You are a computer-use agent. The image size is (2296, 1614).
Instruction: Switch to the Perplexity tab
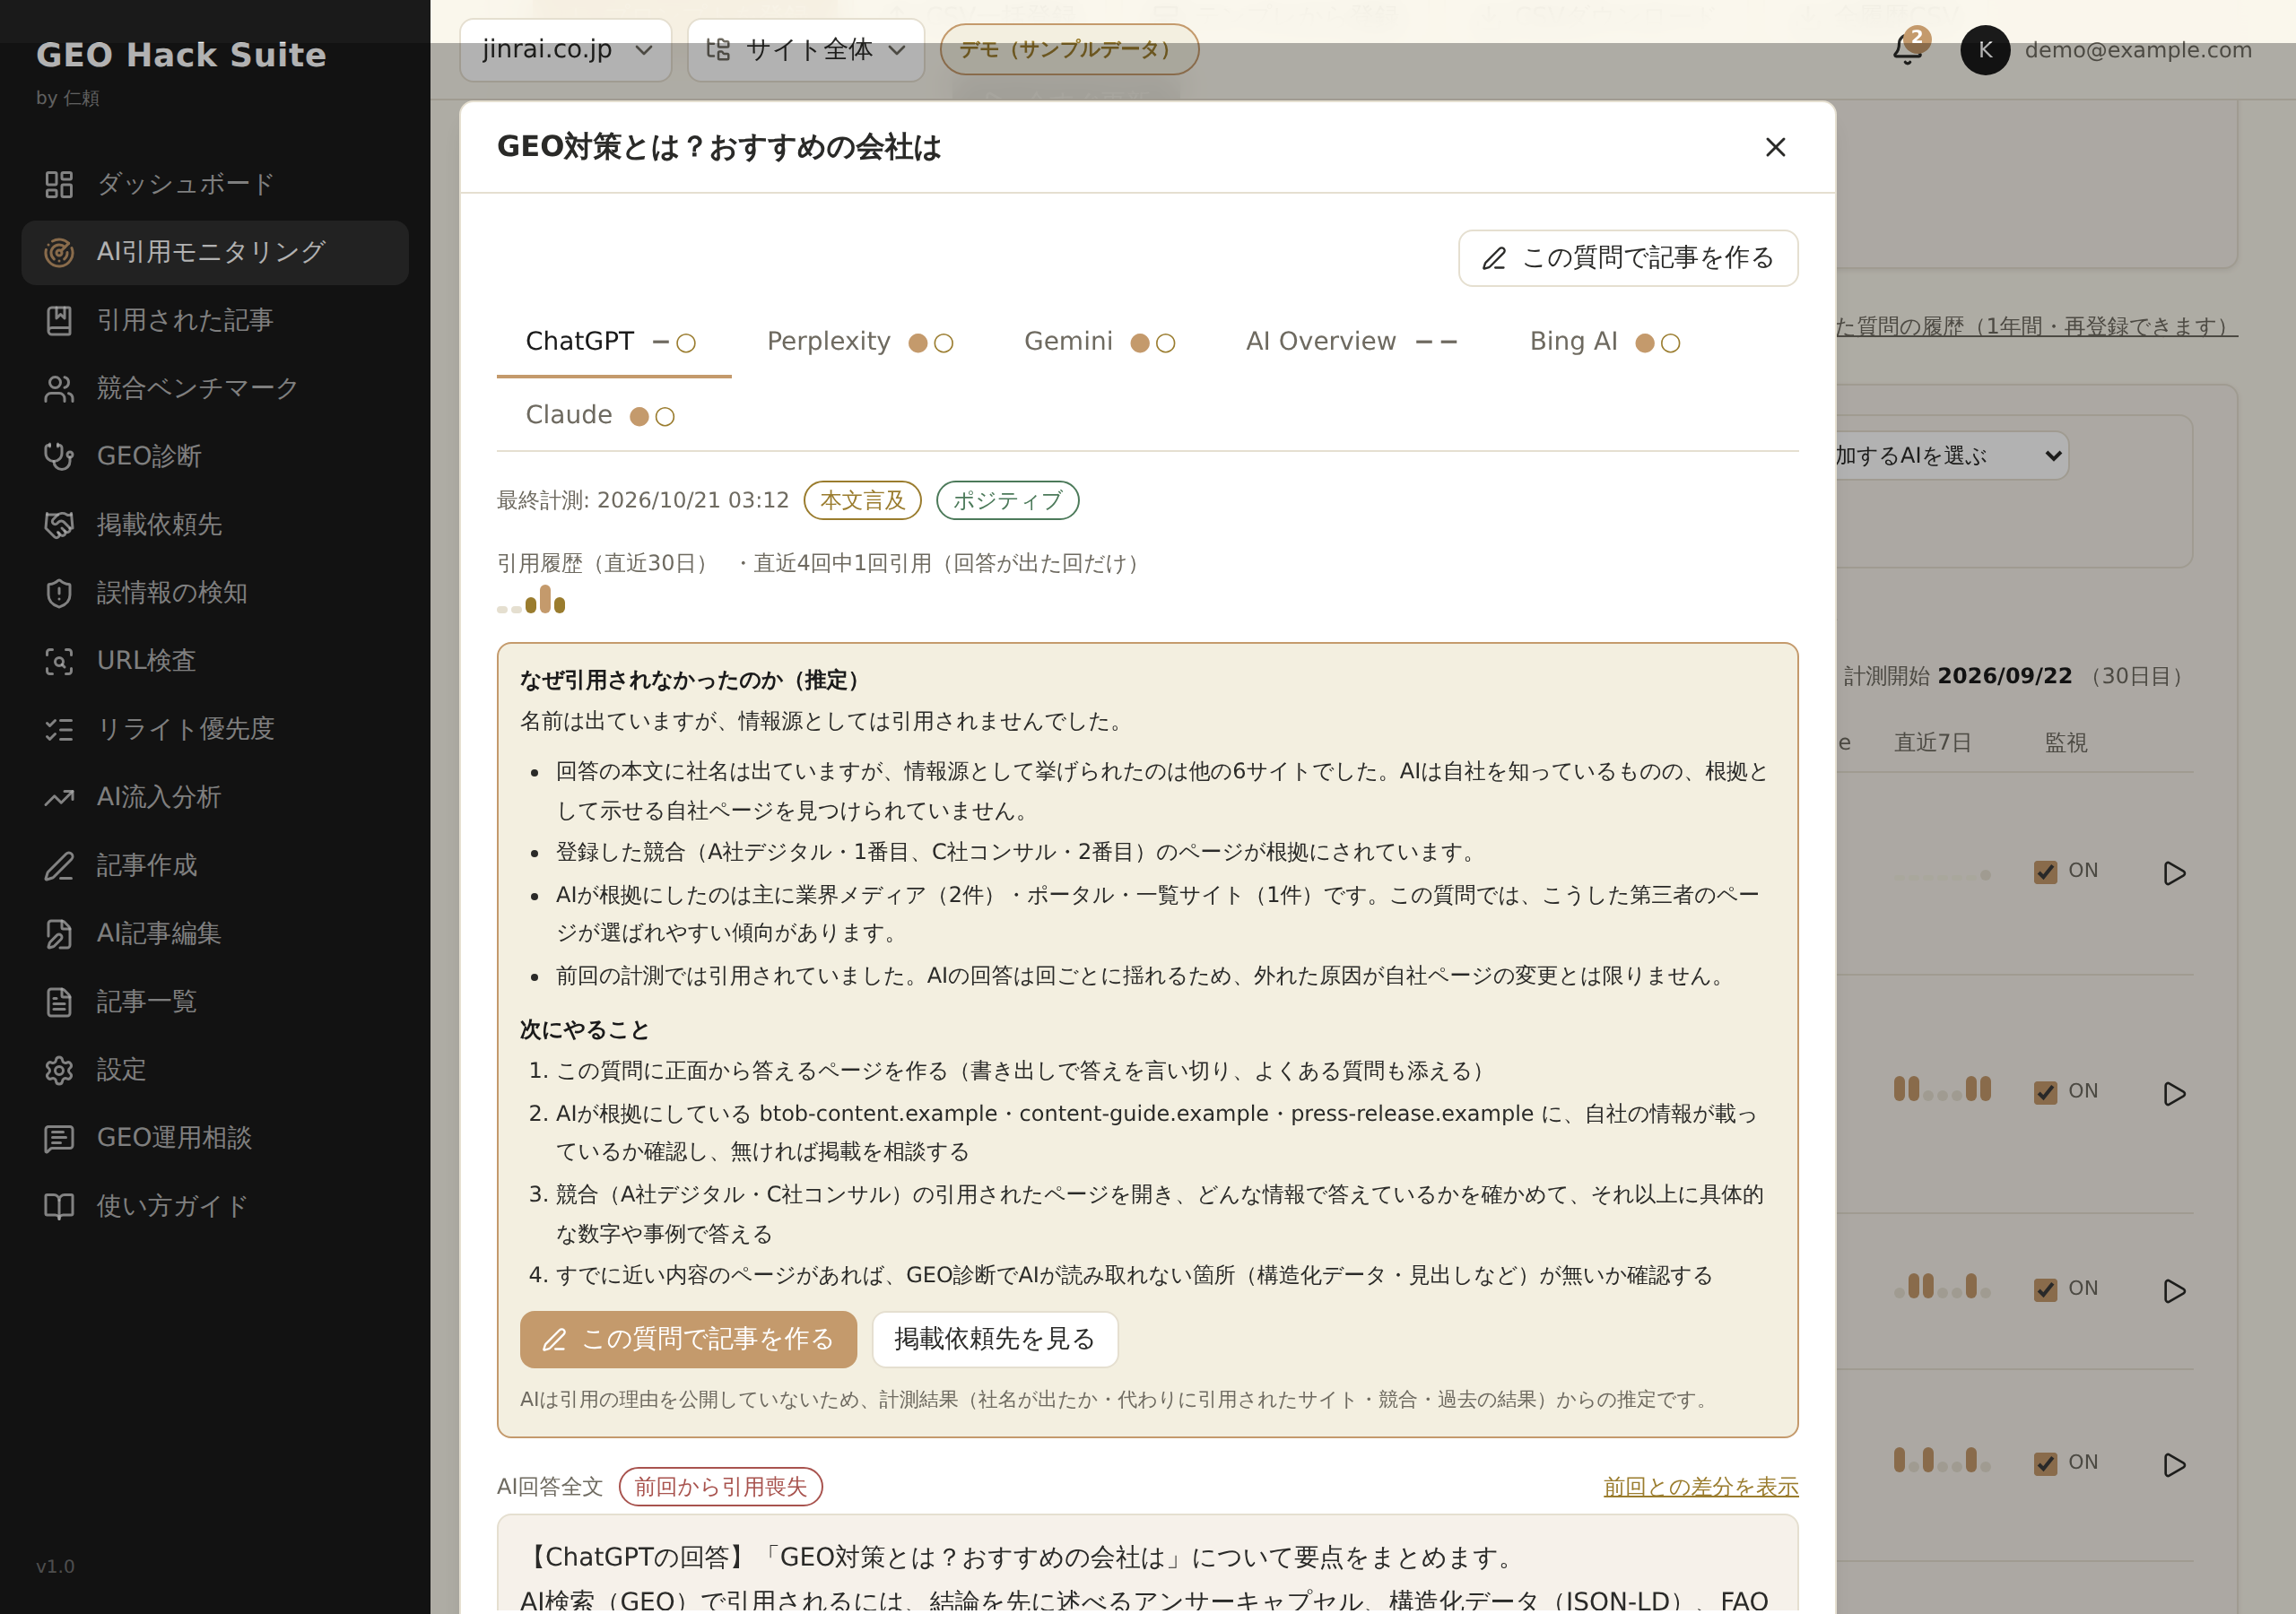(859, 341)
